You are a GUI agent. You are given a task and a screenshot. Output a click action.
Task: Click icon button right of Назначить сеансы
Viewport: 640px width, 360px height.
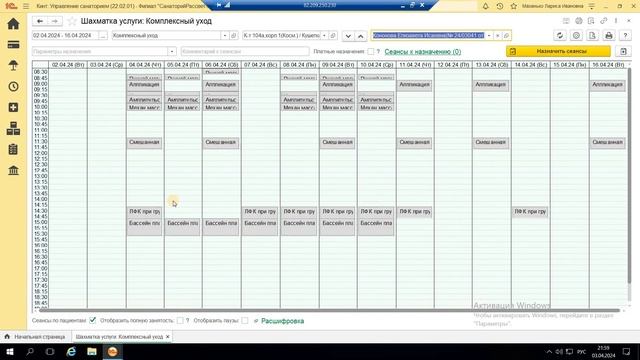623,51
